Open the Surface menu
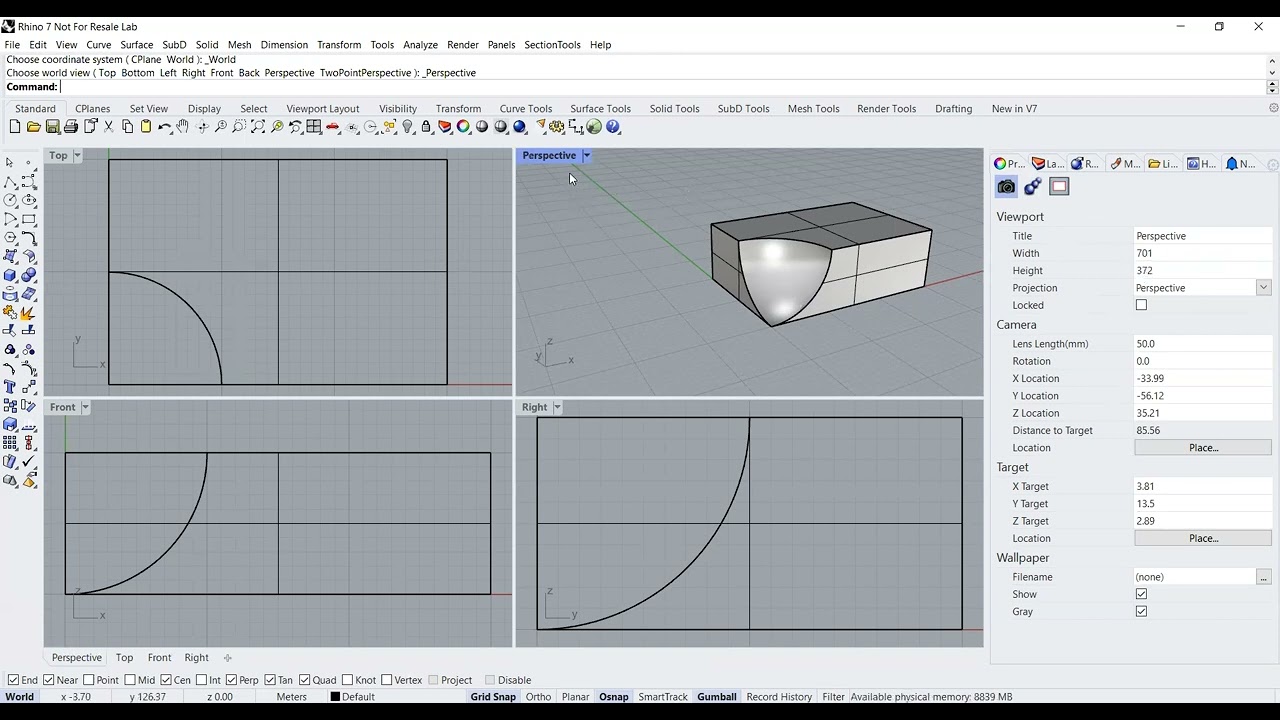 point(137,45)
